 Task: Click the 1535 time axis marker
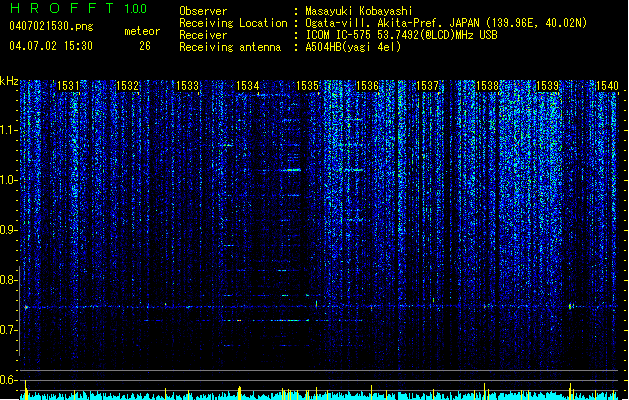[x=307, y=86]
